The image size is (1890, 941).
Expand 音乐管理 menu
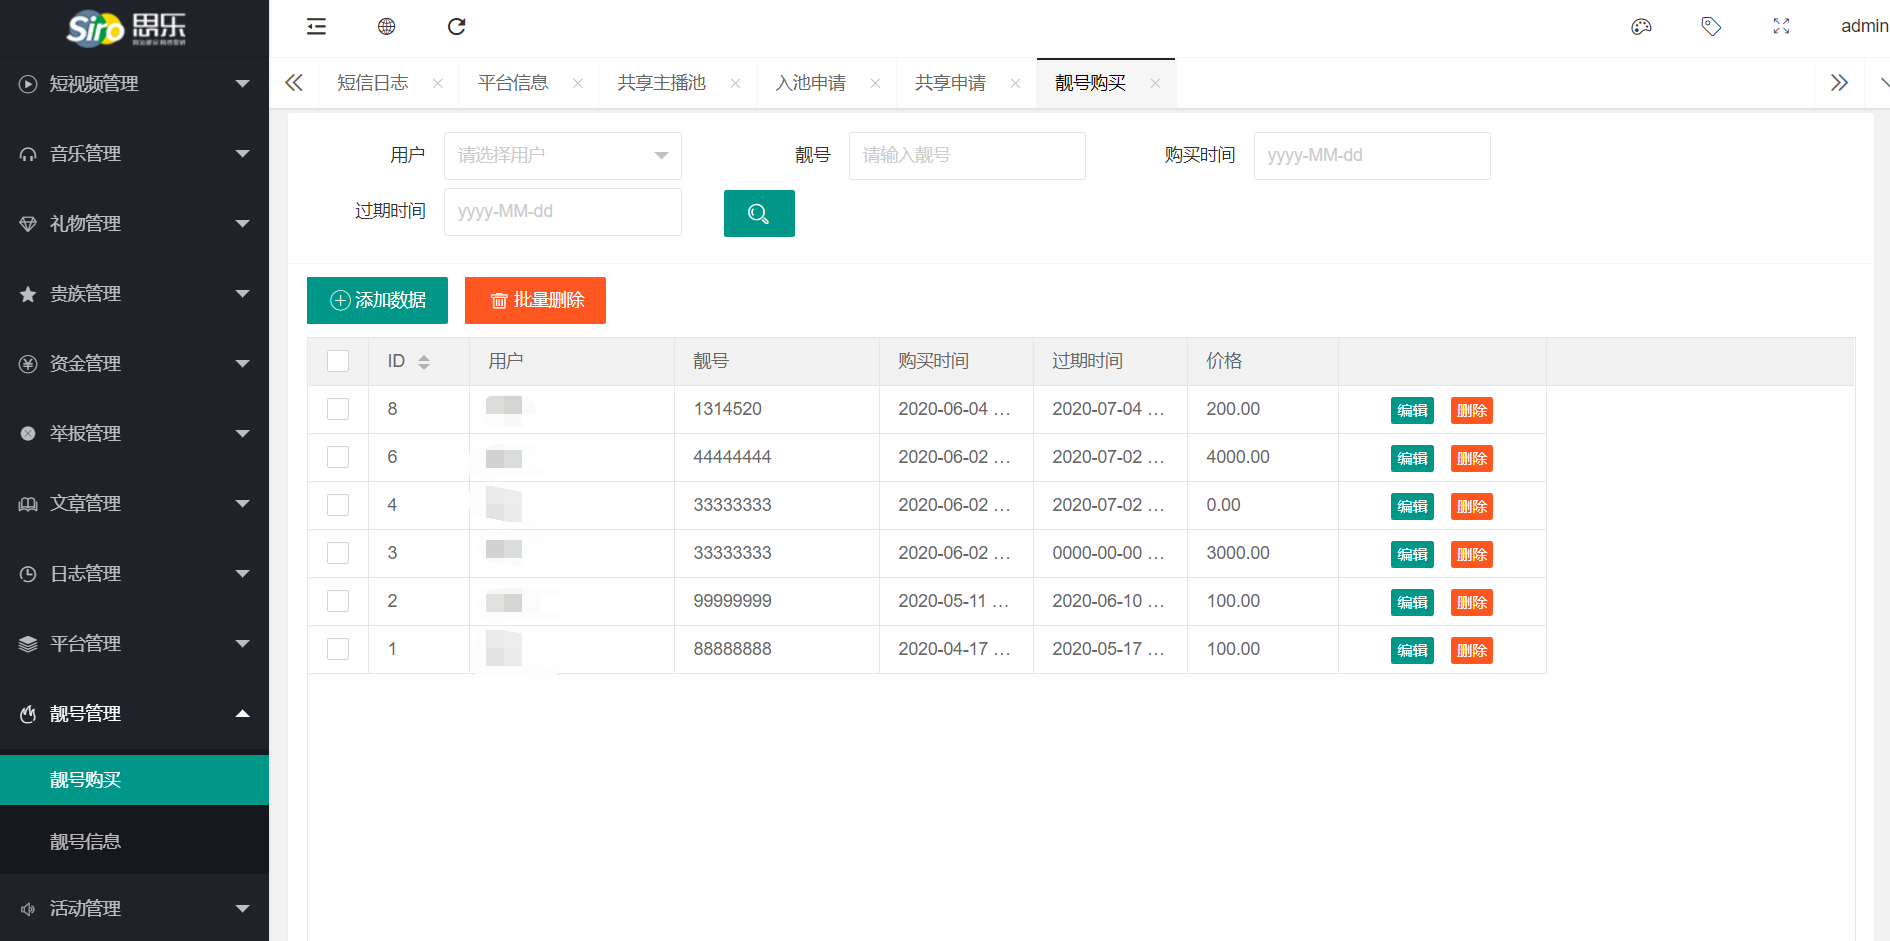coord(134,154)
